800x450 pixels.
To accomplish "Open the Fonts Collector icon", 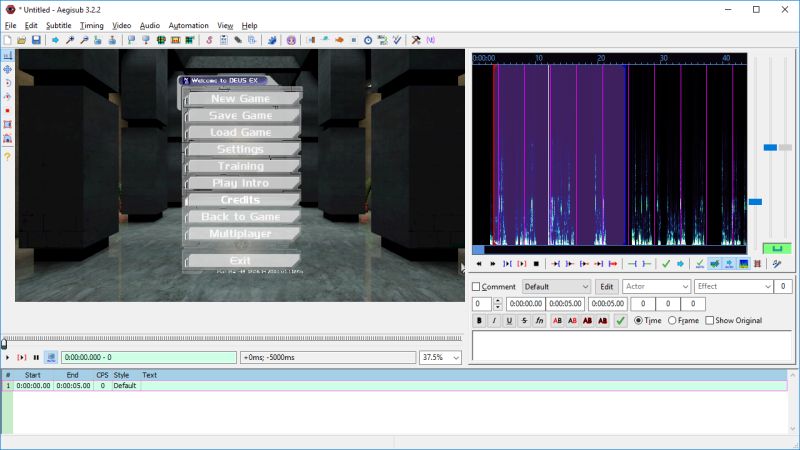I will click(252, 40).
